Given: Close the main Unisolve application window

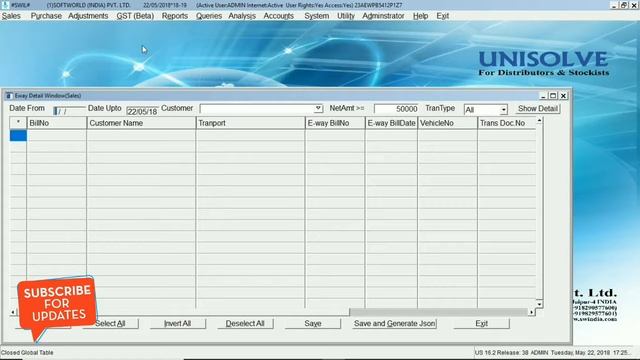Looking at the screenshot, I should pos(634,5).
